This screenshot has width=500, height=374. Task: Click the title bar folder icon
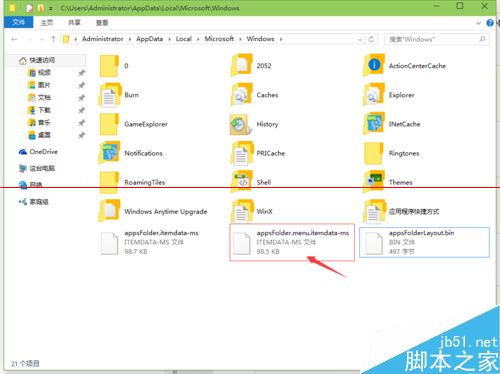click(12, 8)
